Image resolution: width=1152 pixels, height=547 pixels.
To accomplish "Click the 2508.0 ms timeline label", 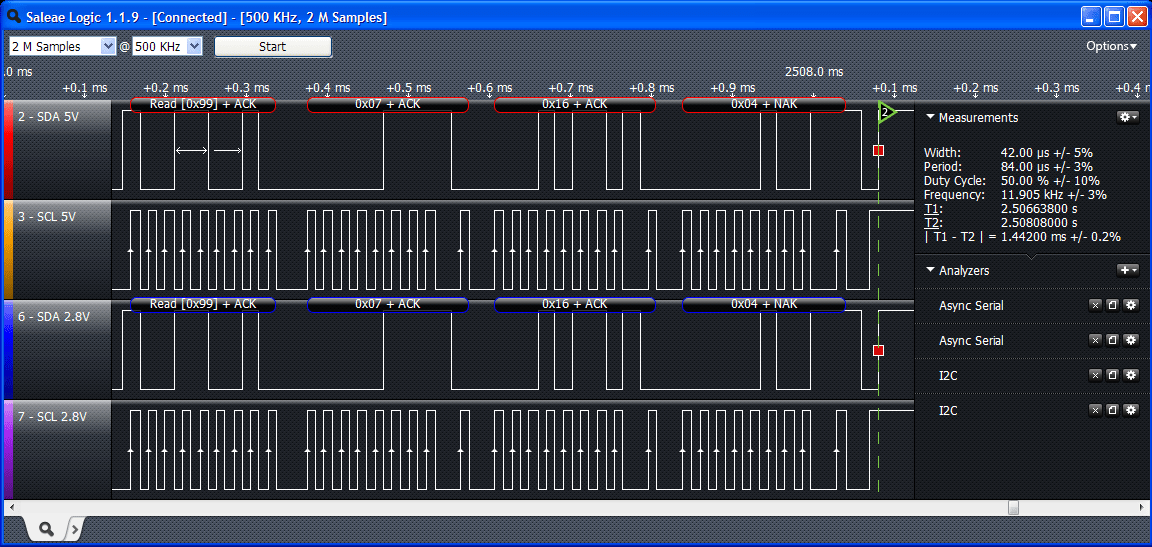I will point(814,71).
